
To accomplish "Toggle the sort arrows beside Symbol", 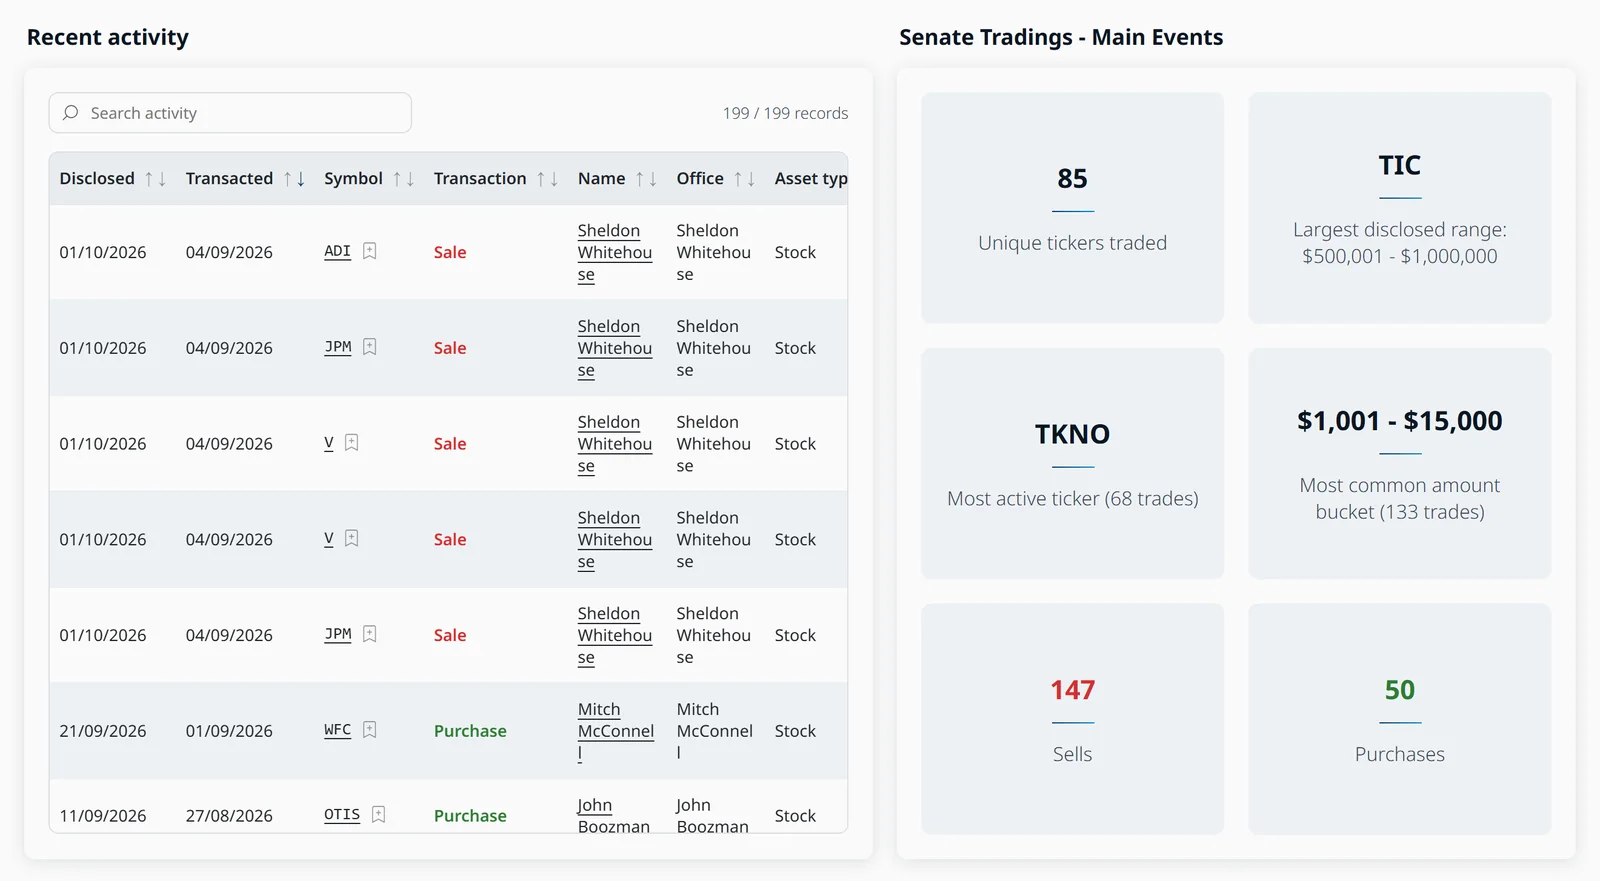I will point(404,179).
